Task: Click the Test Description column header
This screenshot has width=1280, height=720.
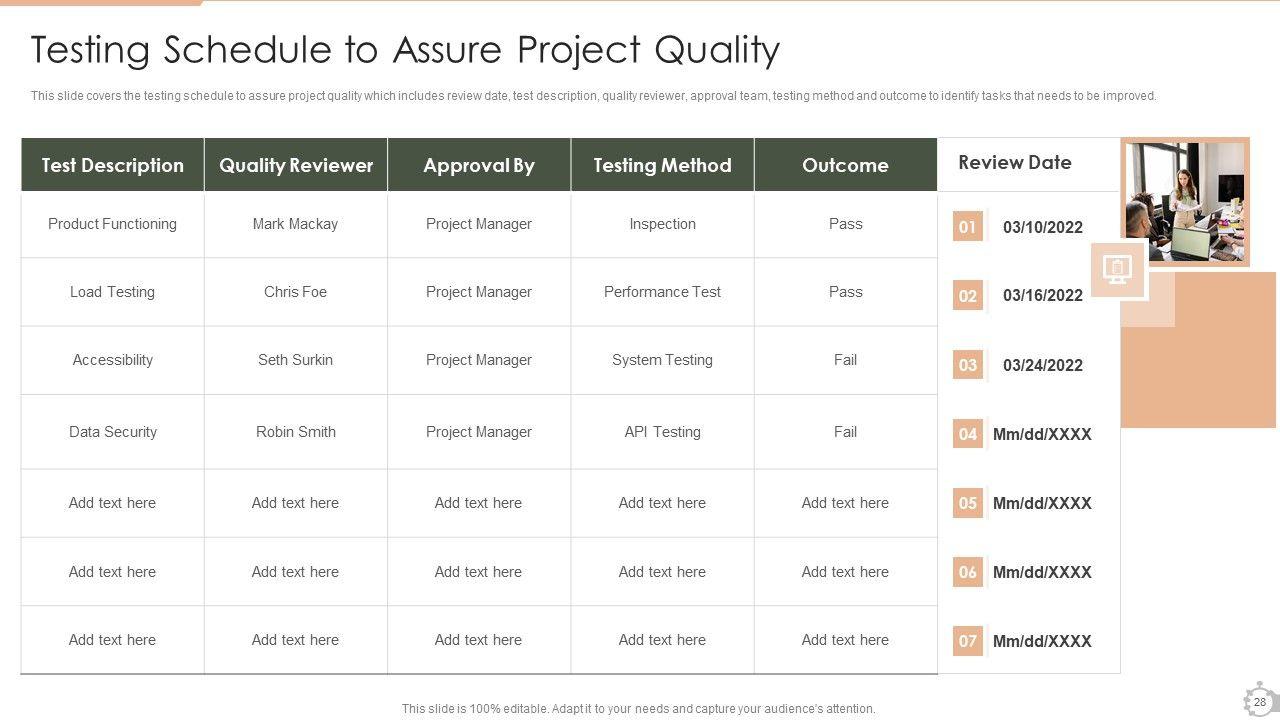Action: tap(113, 165)
